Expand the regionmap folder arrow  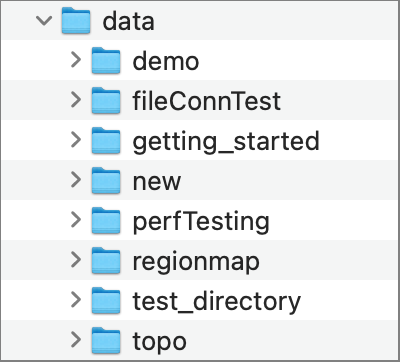click(x=76, y=260)
